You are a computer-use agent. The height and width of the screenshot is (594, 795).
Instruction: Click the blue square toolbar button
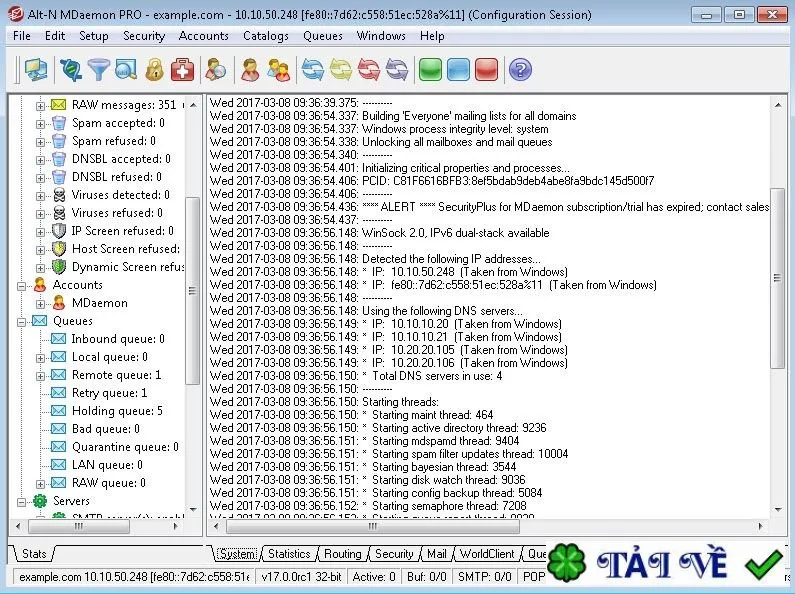click(458, 70)
